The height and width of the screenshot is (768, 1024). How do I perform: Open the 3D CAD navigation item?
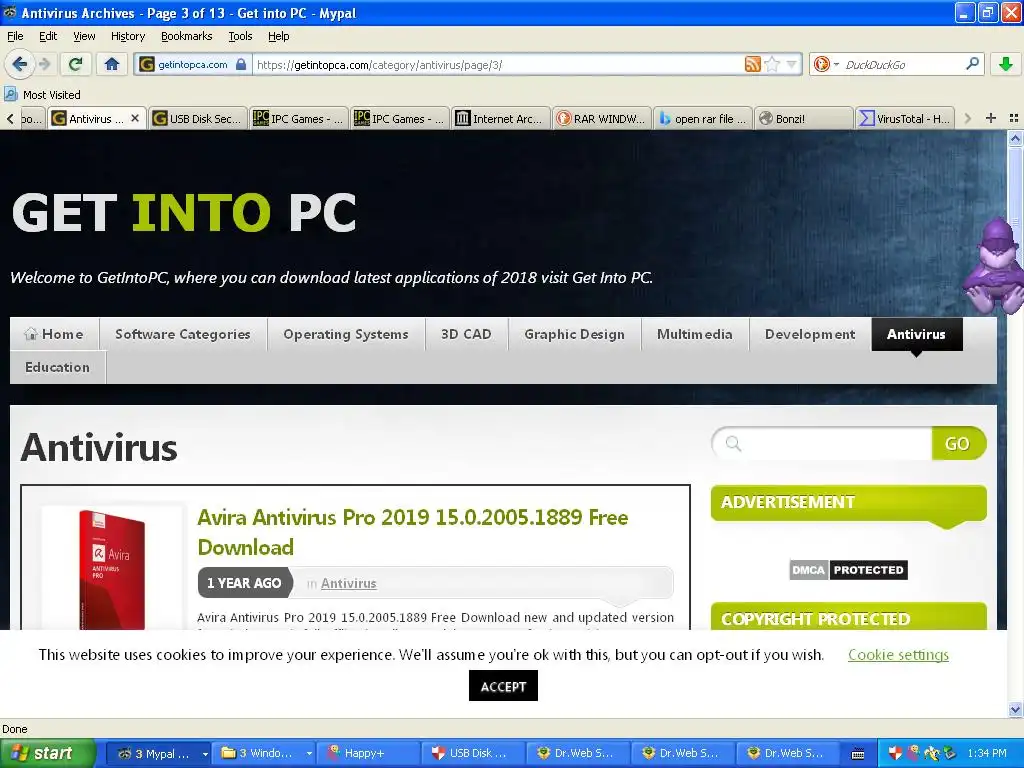point(466,334)
